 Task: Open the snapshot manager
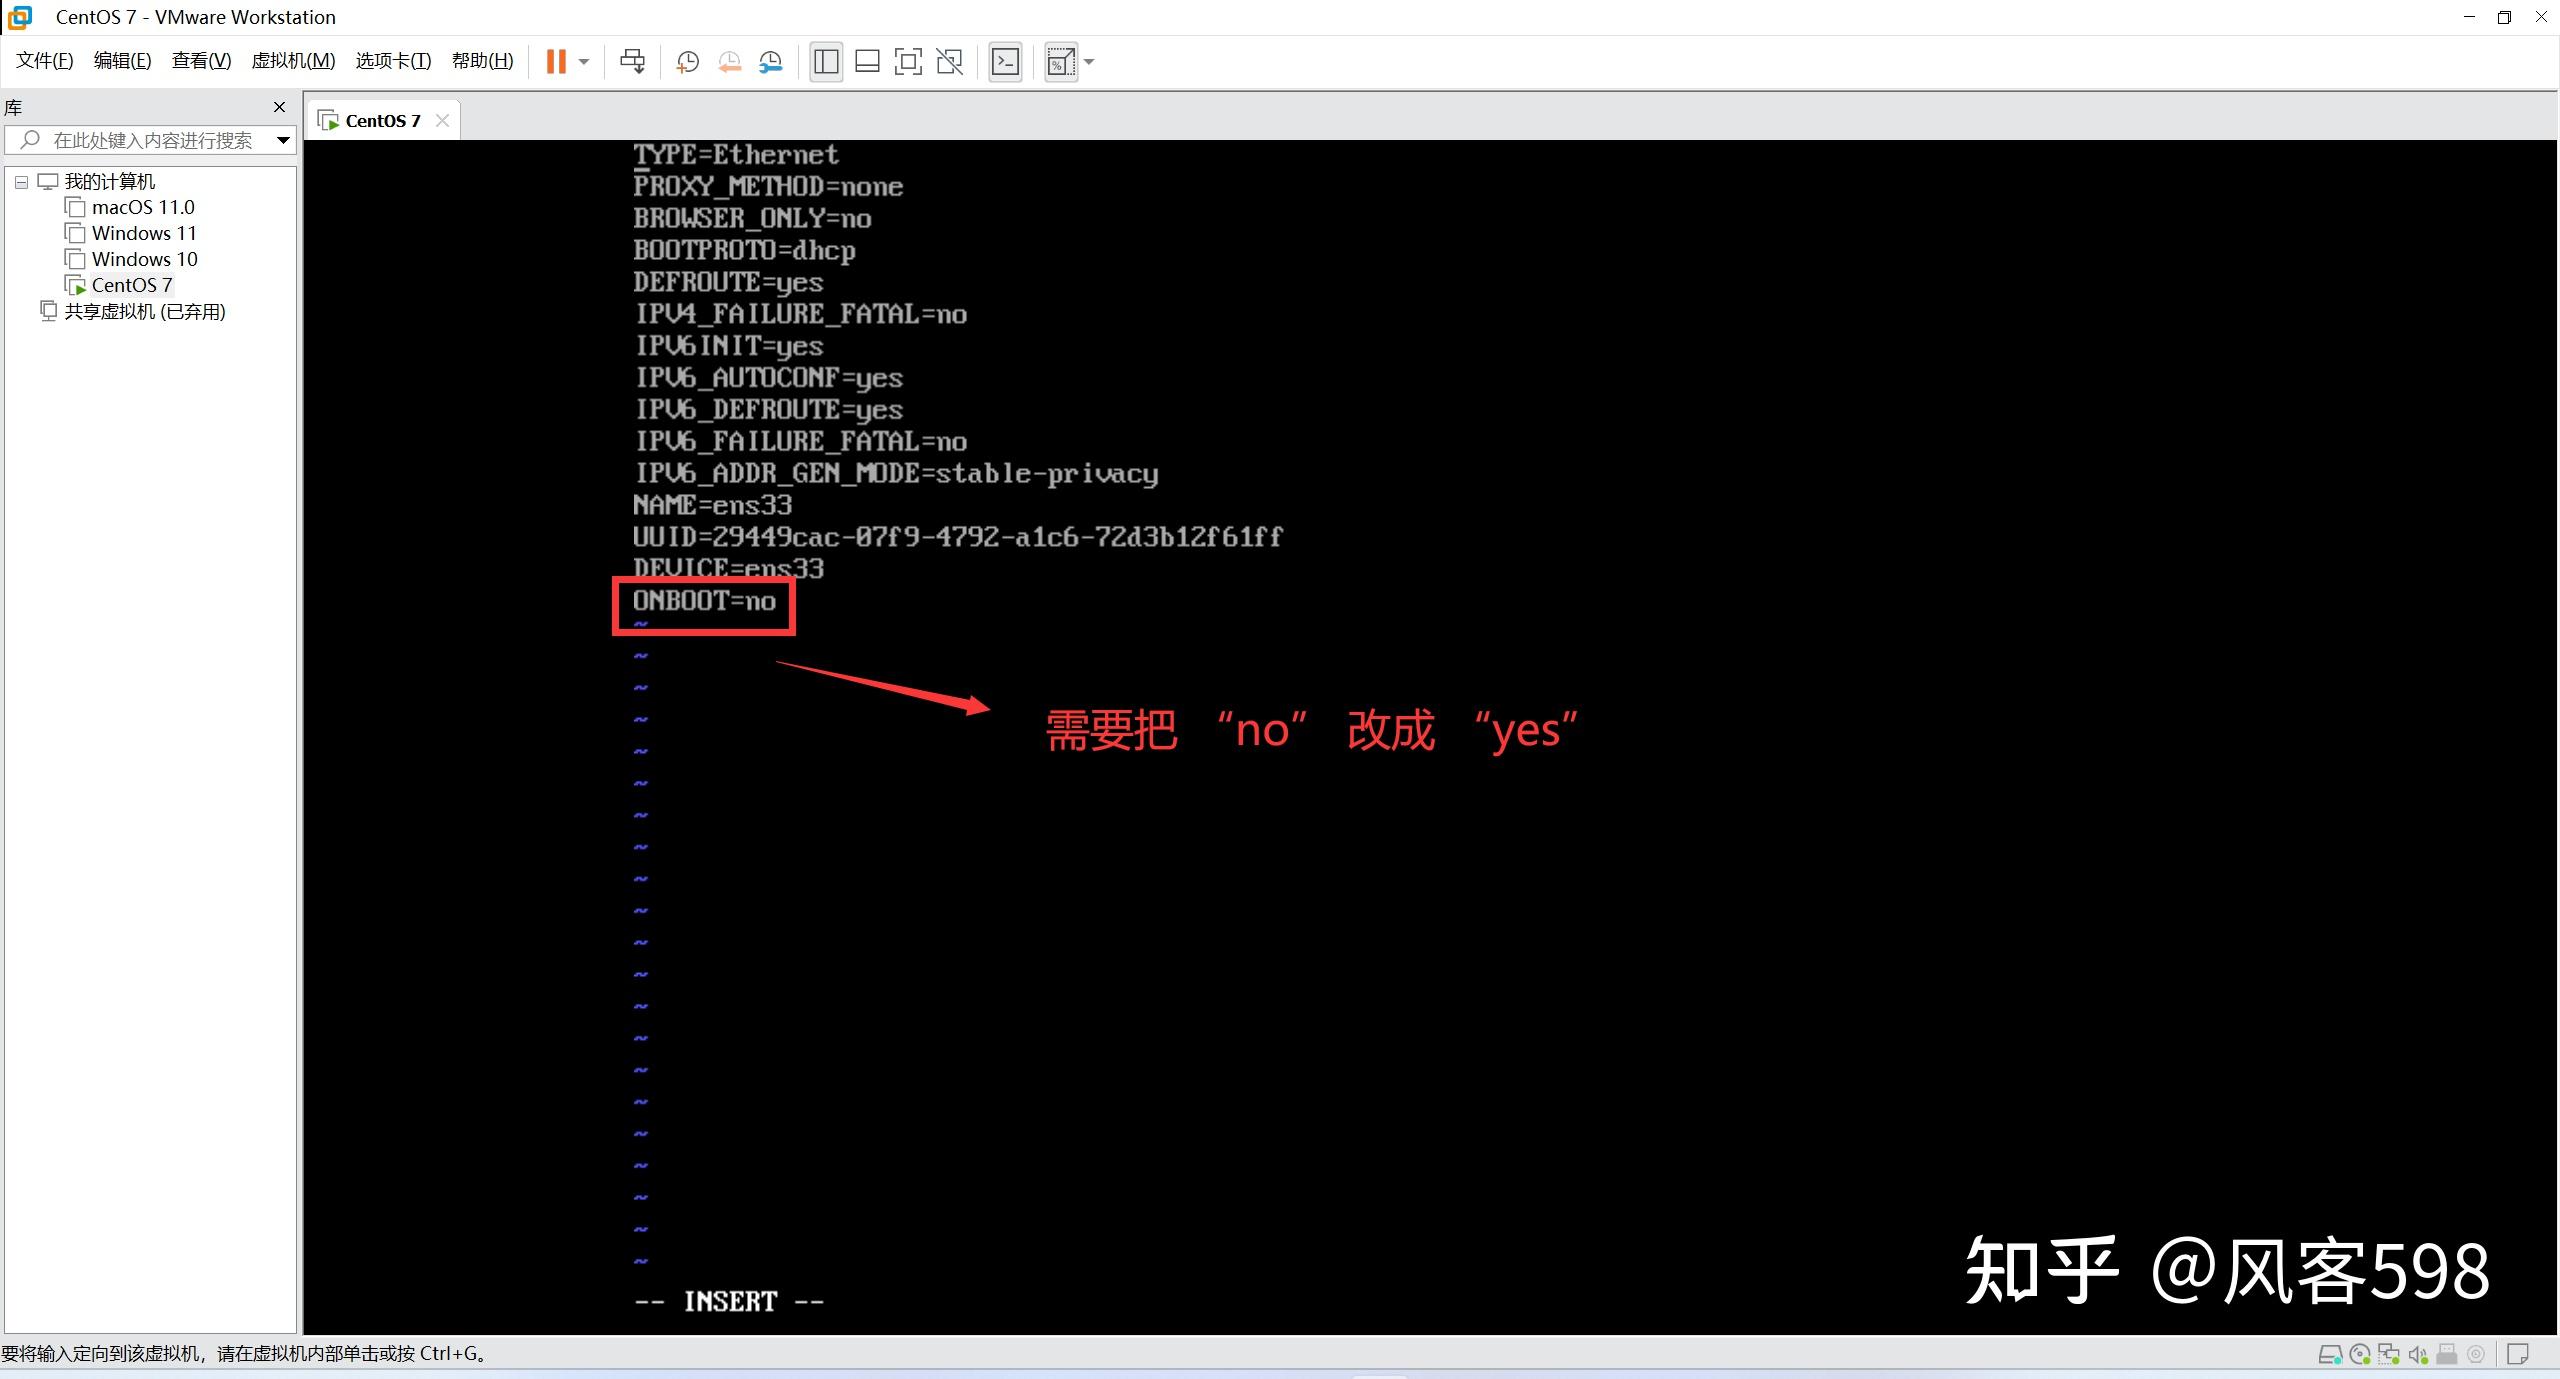770,61
